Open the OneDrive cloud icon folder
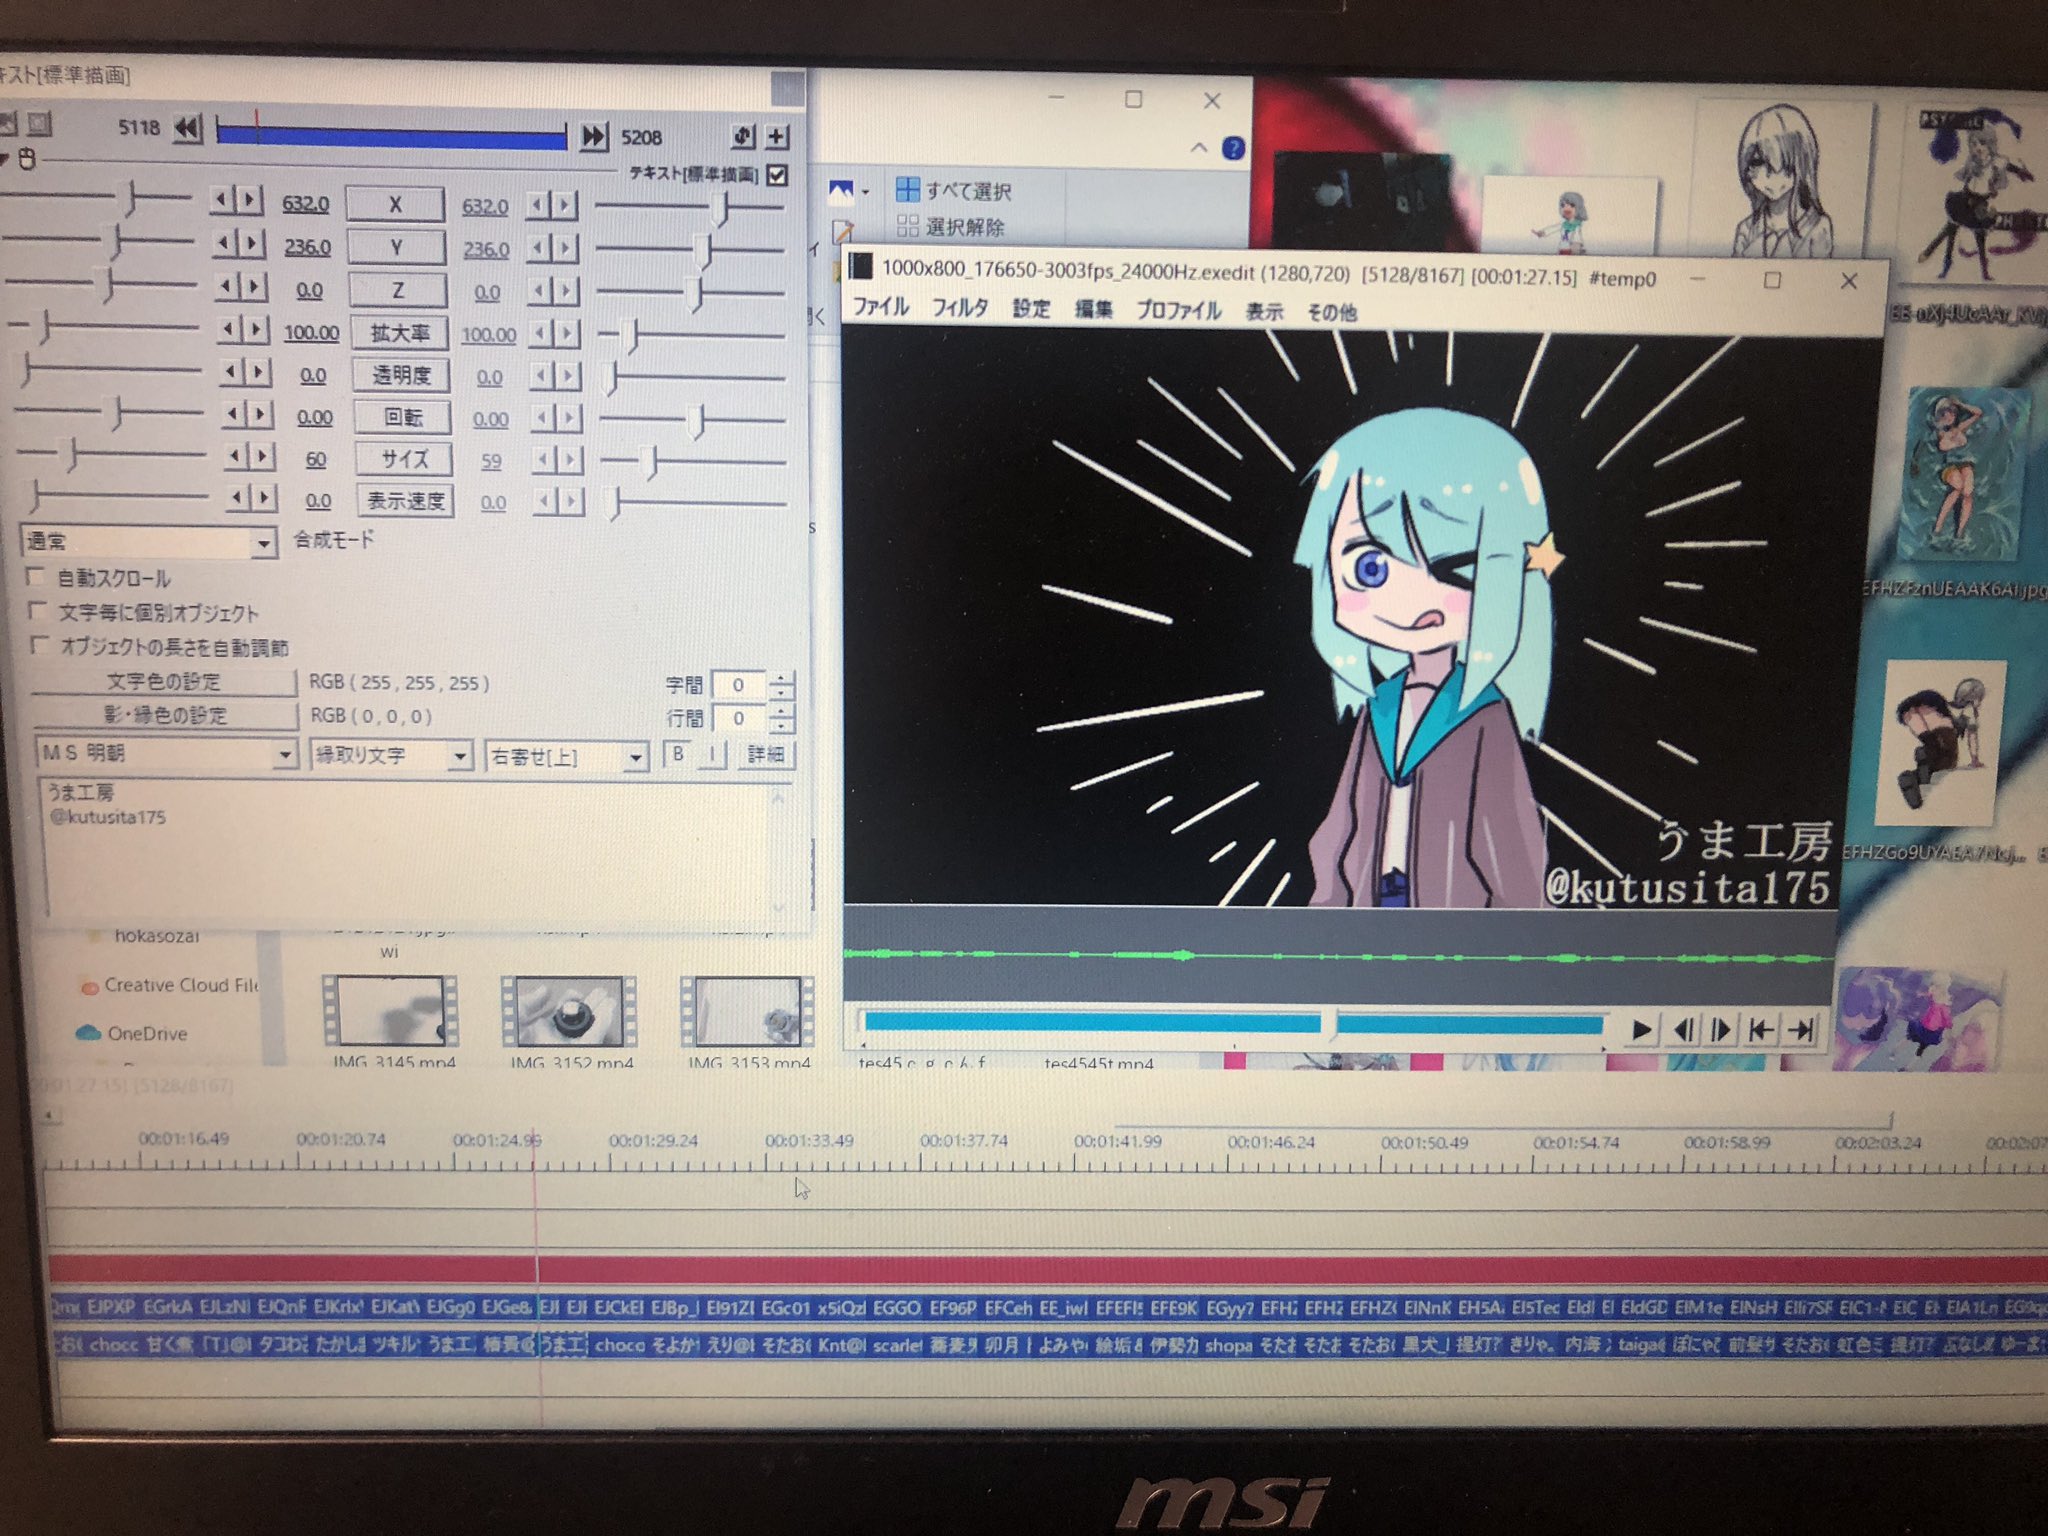 [88, 1033]
